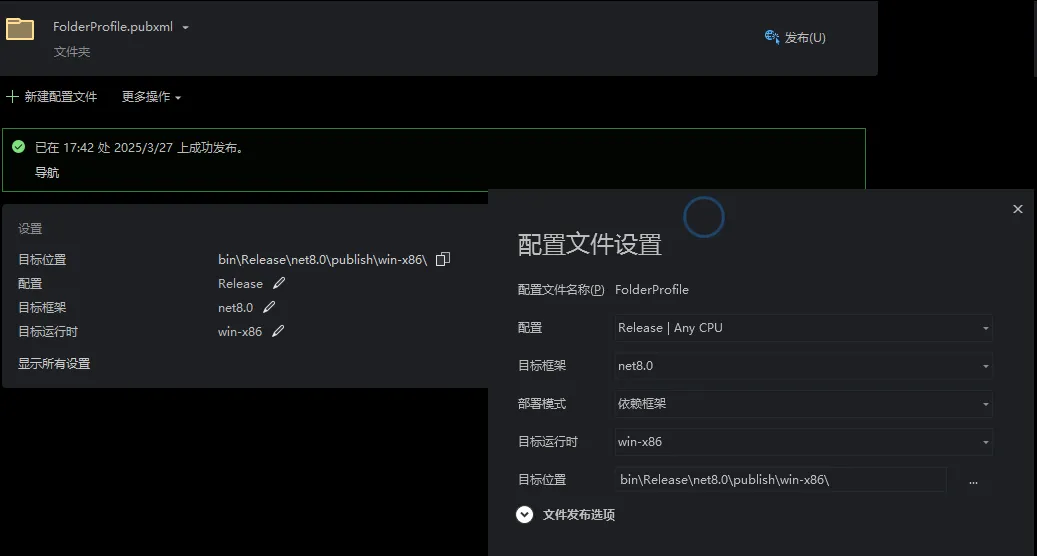Screen dimensions: 1037x556
Task: Open the 导航 navigate link
Action: click(x=47, y=173)
